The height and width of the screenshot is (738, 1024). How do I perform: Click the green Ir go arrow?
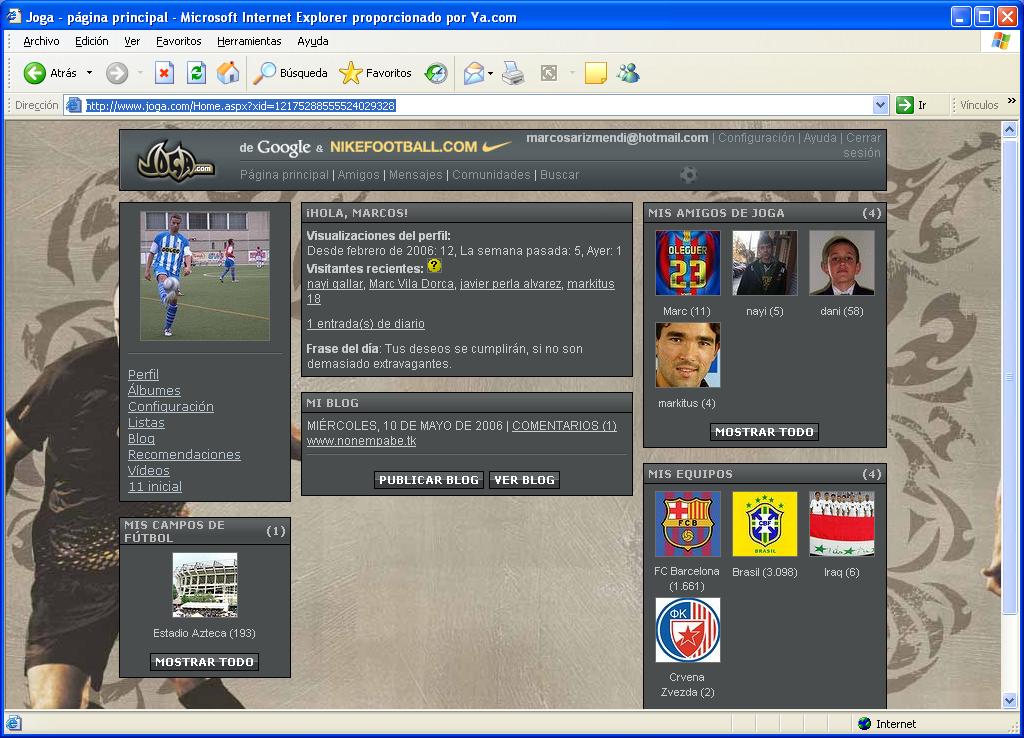[904, 105]
